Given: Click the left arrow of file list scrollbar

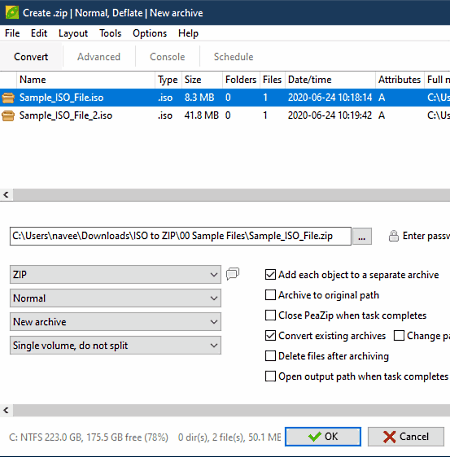Looking at the screenshot, I should (6, 195).
